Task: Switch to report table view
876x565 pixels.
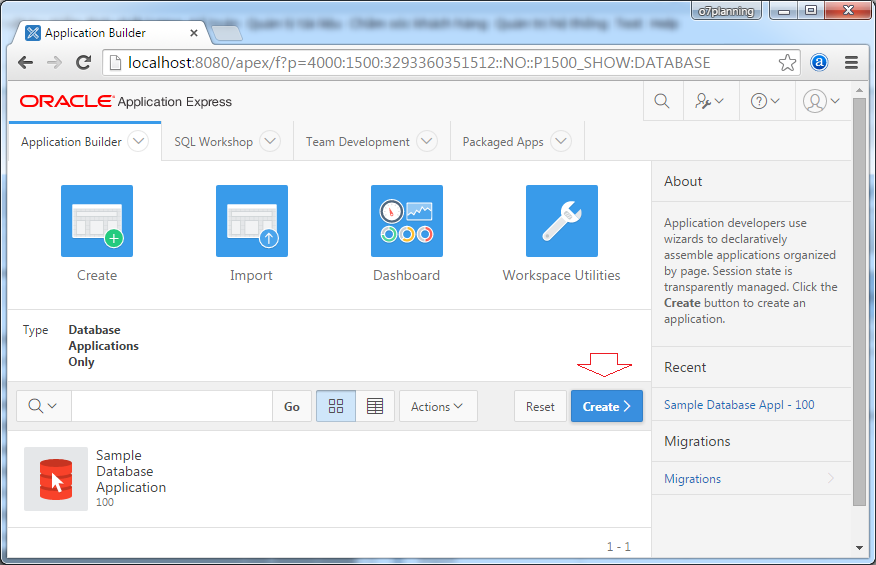Action: pyautogui.click(x=375, y=406)
